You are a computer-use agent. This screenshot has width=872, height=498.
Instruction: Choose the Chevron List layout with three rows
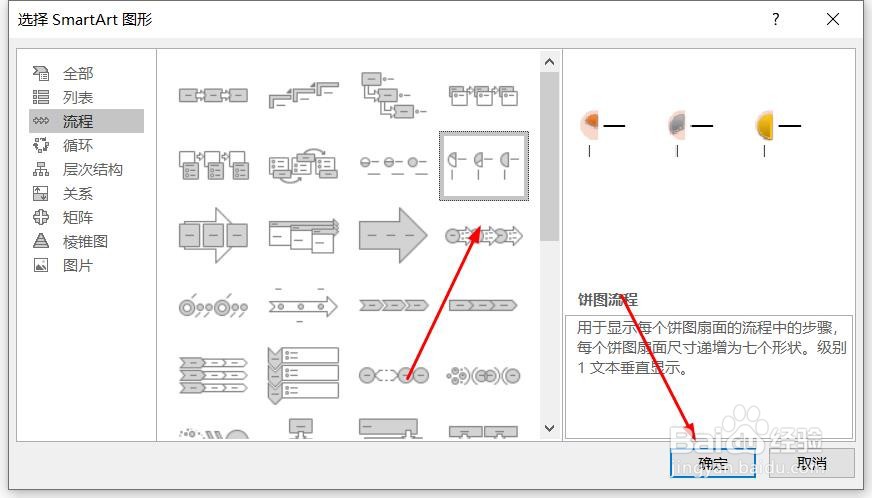214,376
